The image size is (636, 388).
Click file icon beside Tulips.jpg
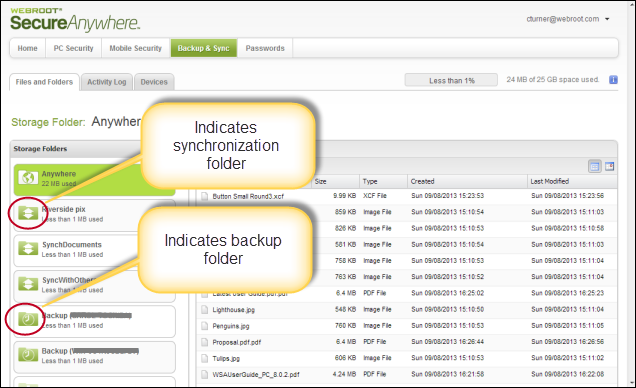205,358
